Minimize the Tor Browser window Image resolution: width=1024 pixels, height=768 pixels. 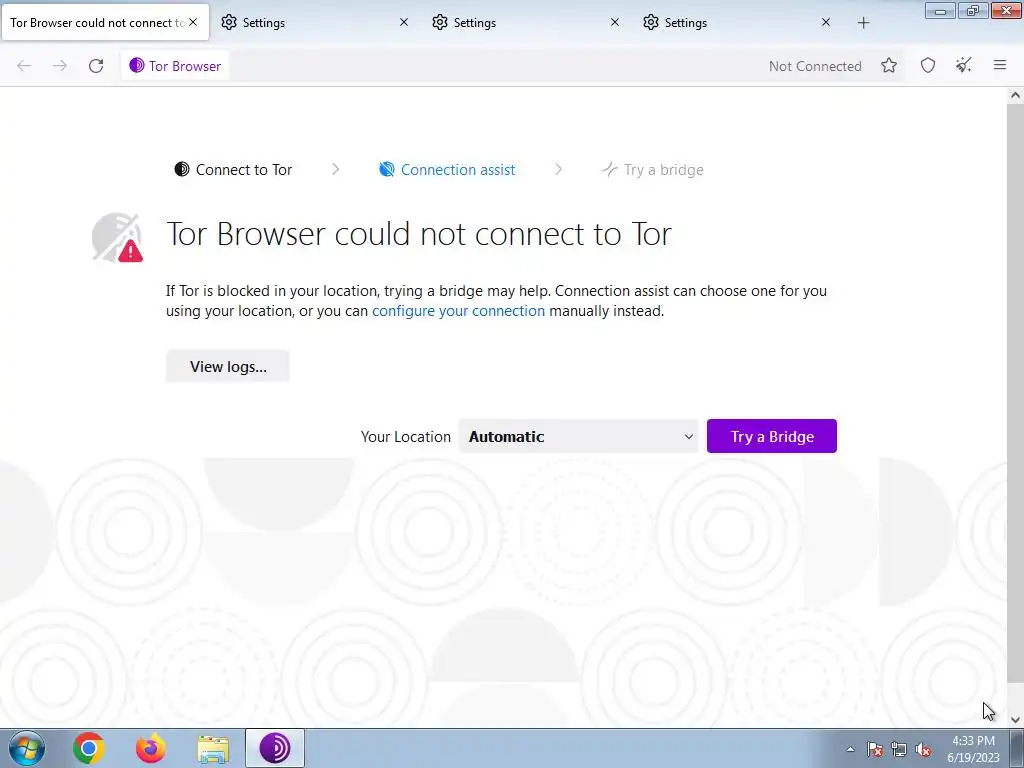(x=940, y=10)
